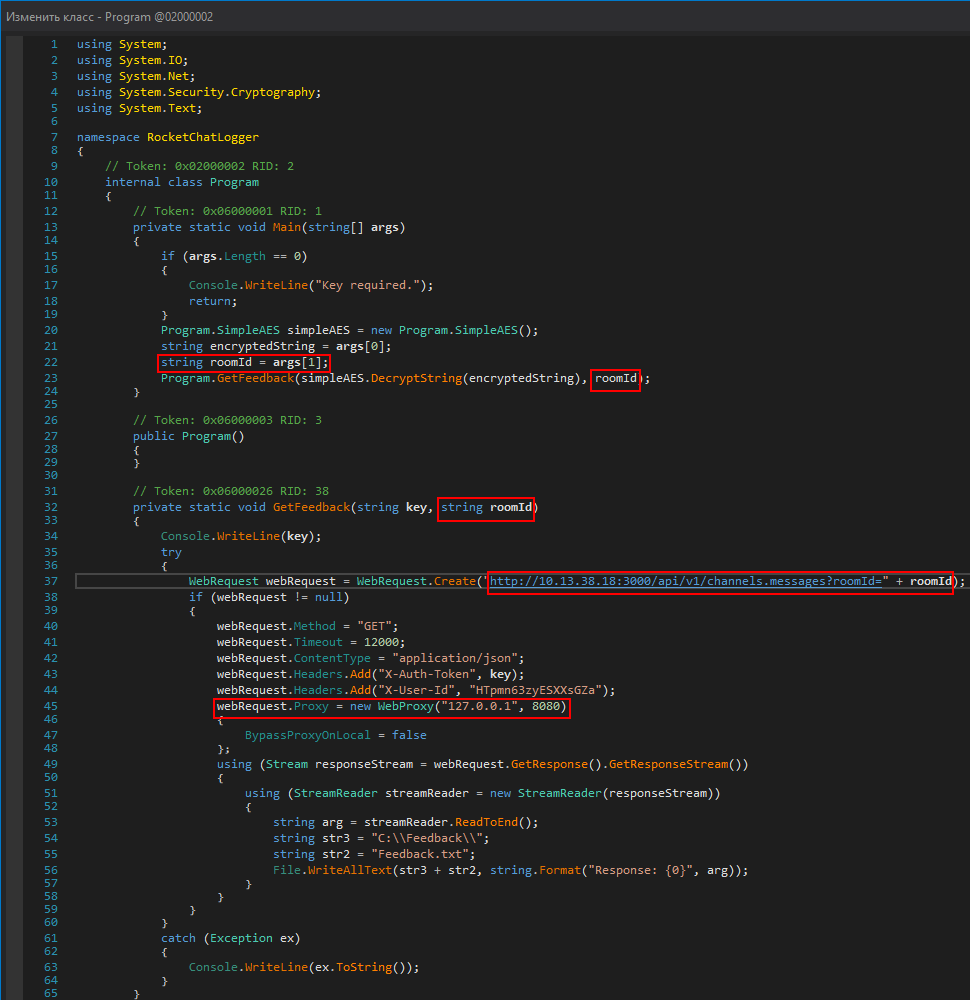Screen dimensions: 970x1000
Task: Click the highlighted string roomId parameter on line 32
Action: pyautogui.click(x=486, y=508)
